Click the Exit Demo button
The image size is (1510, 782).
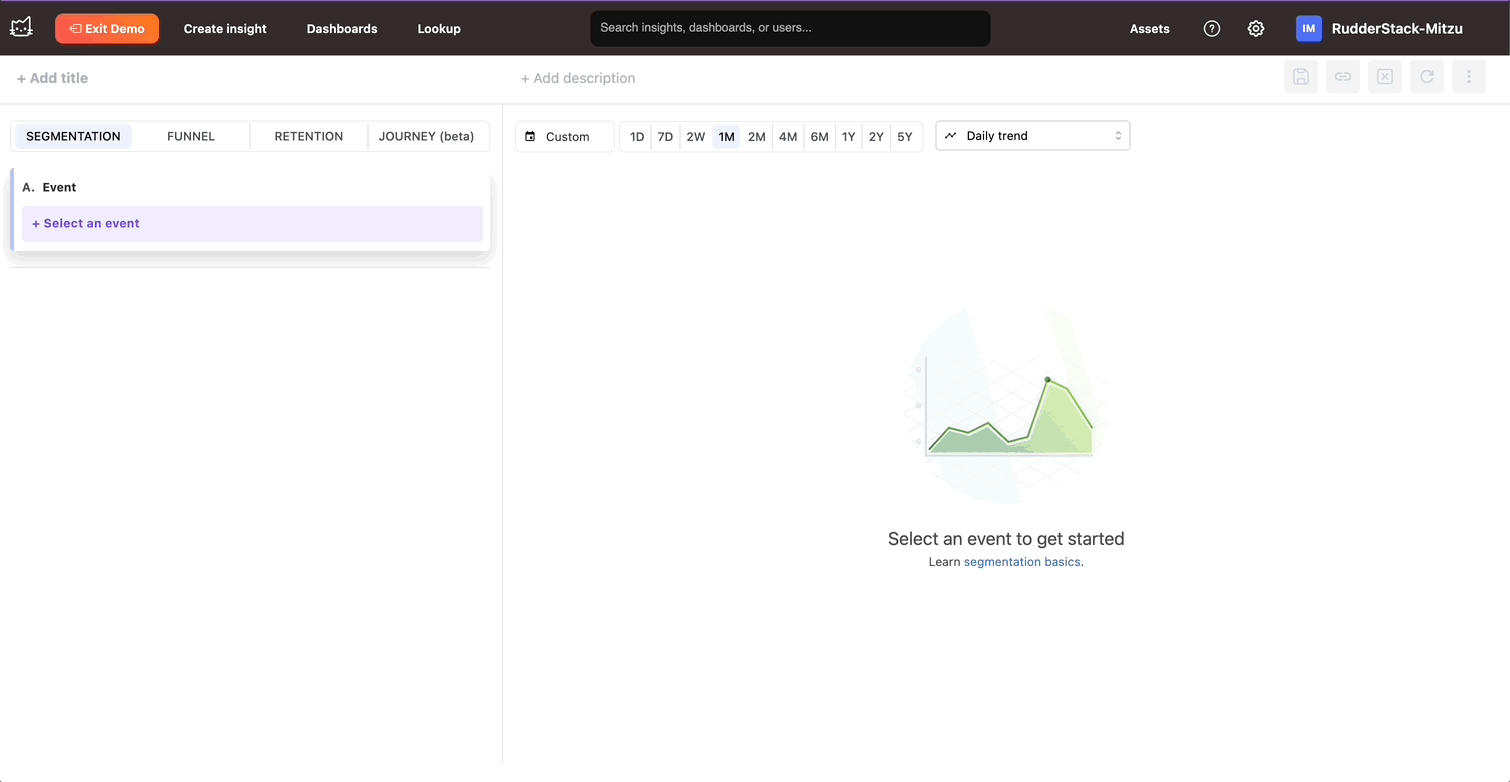click(107, 29)
